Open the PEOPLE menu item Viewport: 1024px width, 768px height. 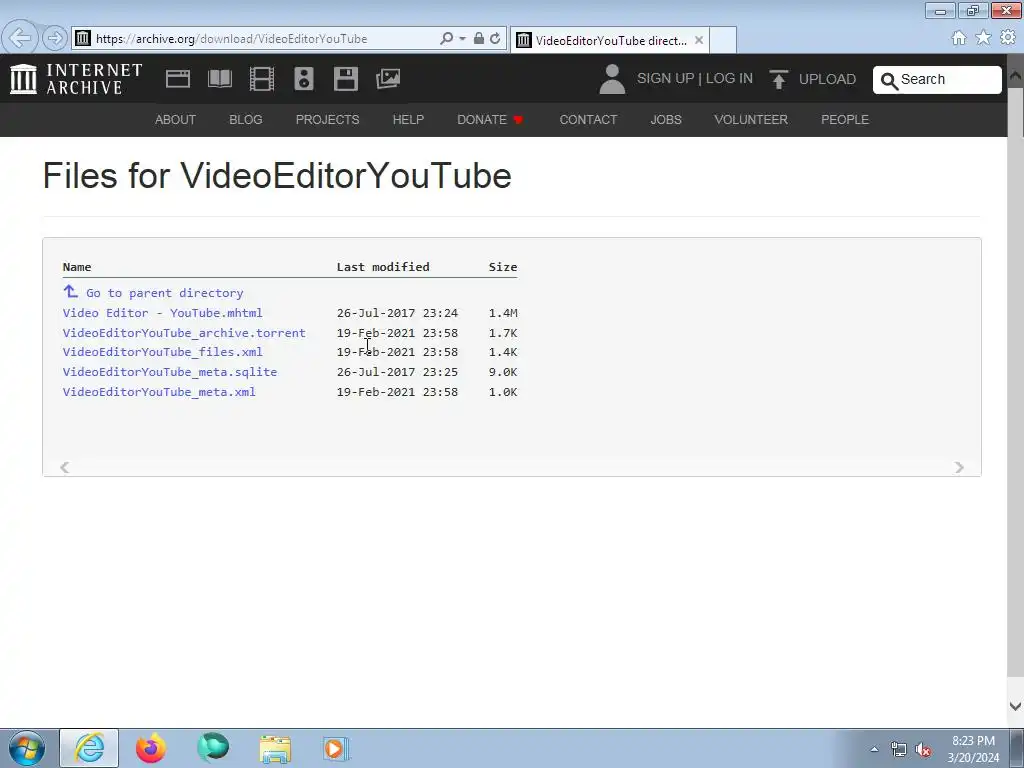(845, 120)
